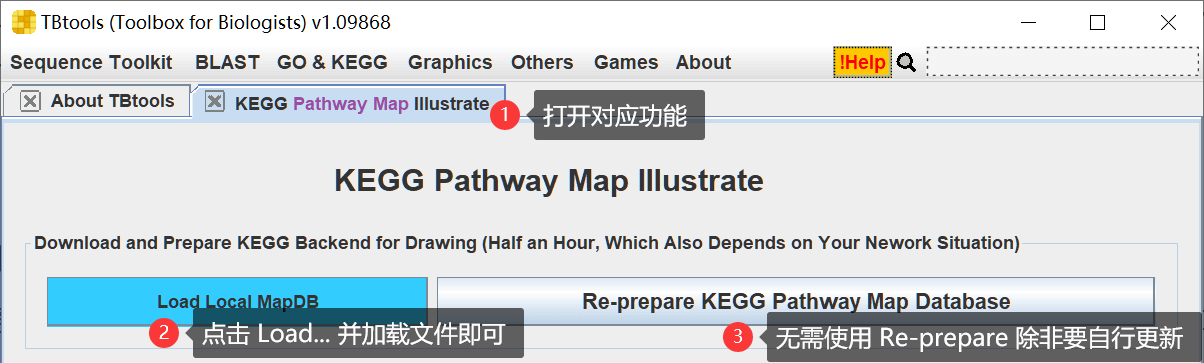Close the KEGG Pathway Map Illustrate tab
This screenshot has width=1204, height=363.
pos(213,102)
